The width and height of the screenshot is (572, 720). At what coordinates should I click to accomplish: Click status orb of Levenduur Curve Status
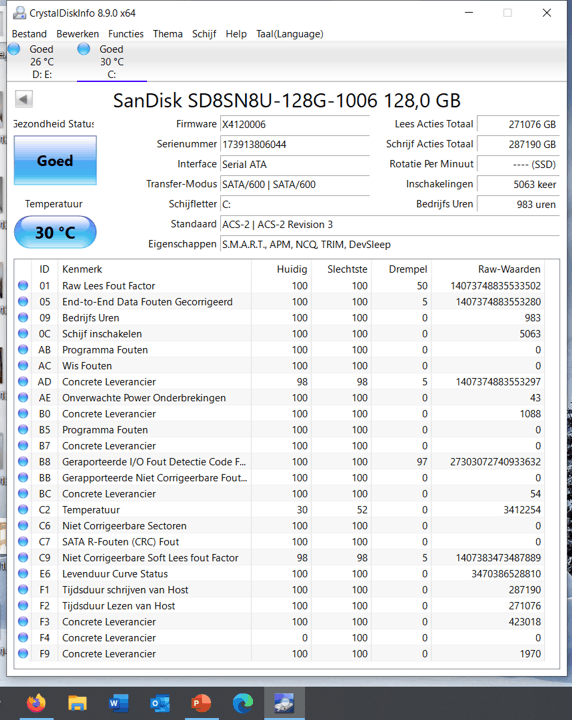pyautogui.click(x=23, y=574)
